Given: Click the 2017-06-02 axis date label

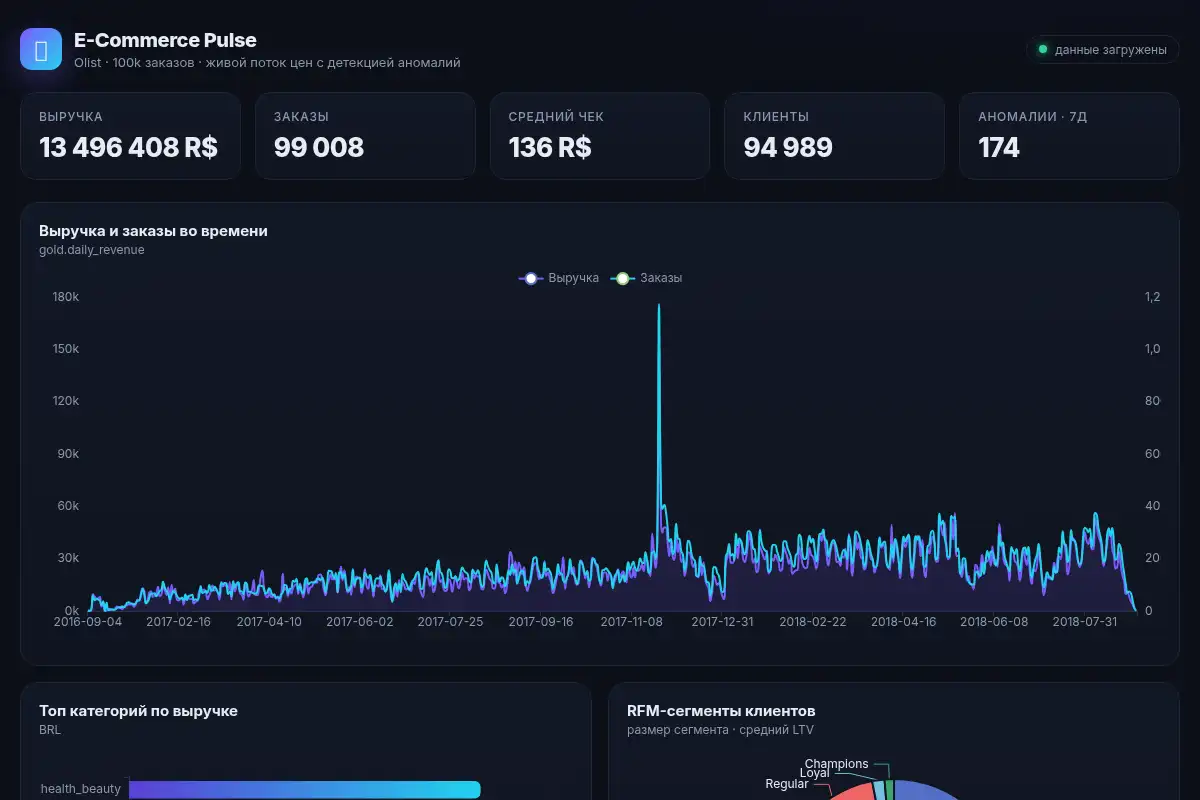Looking at the screenshot, I should (x=360, y=621).
